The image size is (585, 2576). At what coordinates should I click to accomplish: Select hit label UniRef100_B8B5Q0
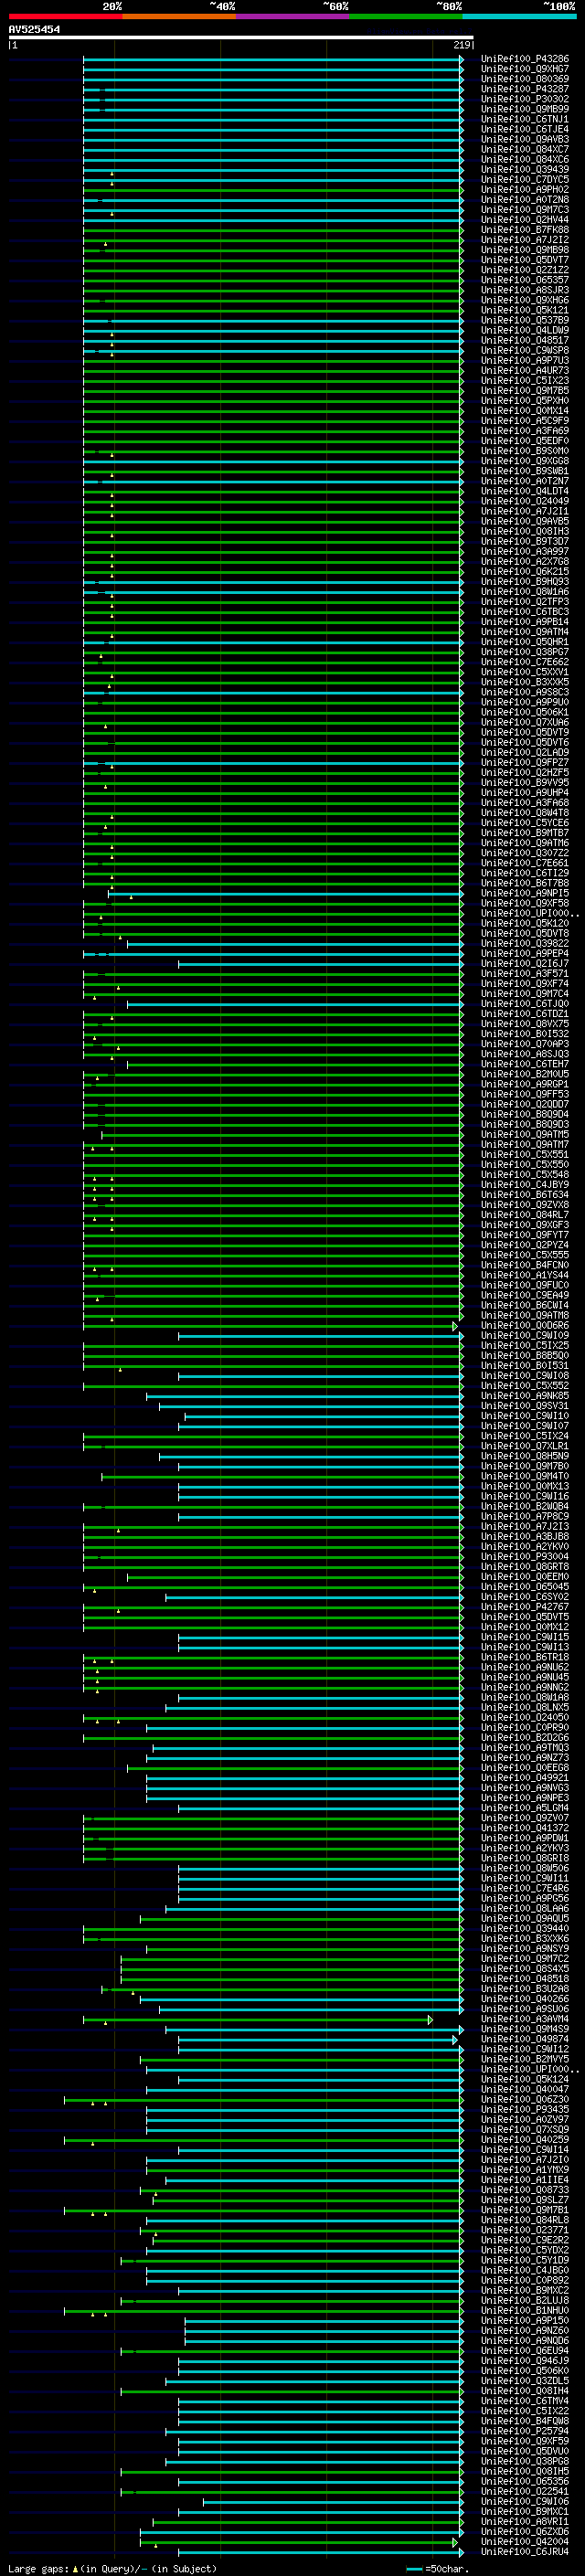click(525, 1355)
